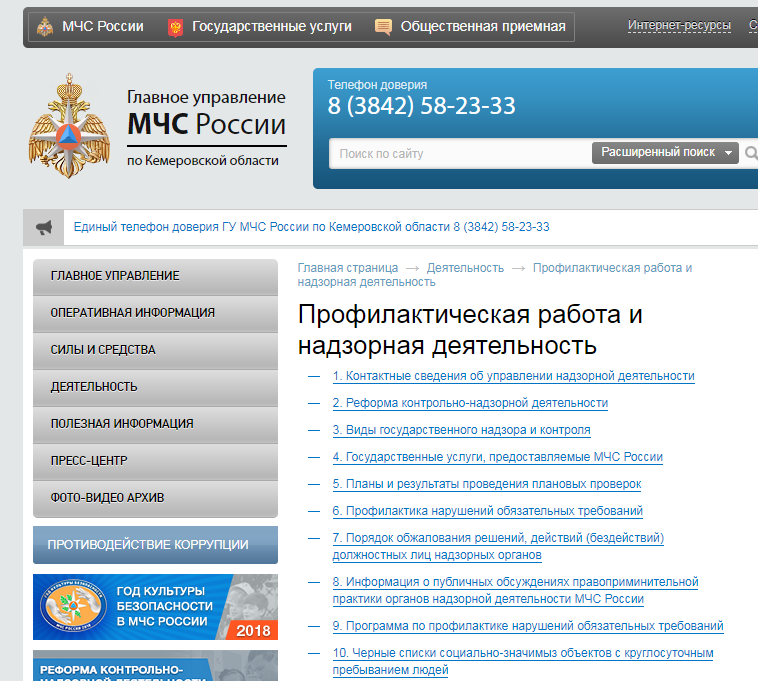Open the Единый телефон доверия announcement link

[x=311, y=227]
